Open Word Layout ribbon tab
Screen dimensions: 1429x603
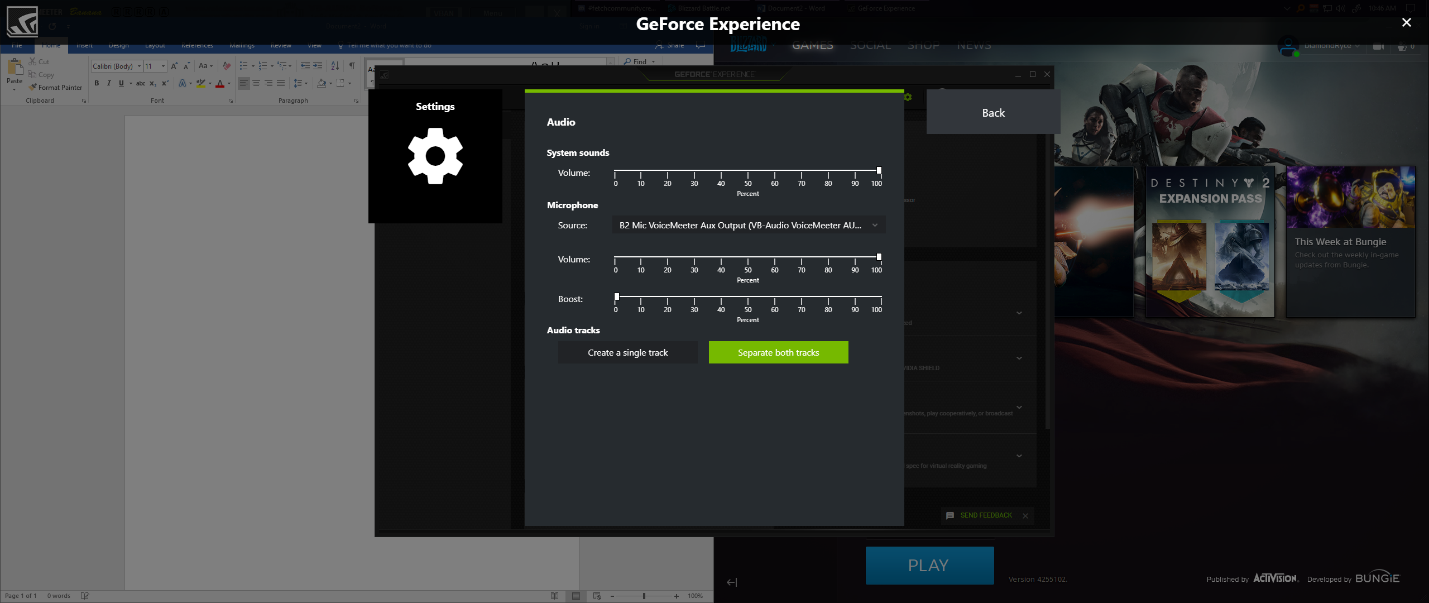155,45
